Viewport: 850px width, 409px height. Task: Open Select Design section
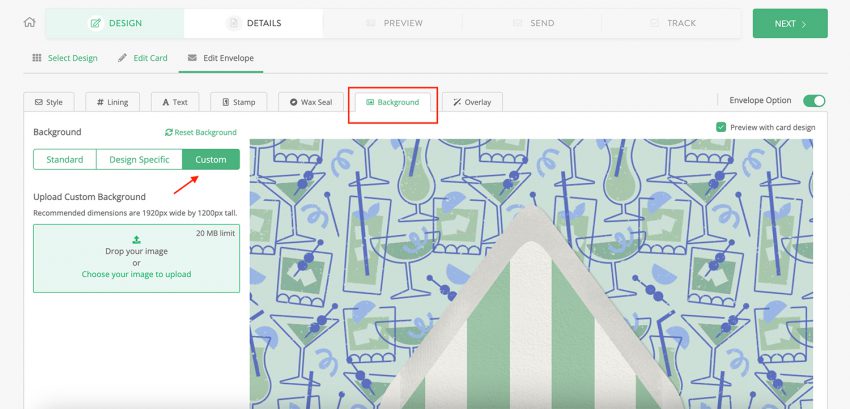(x=65, y=58)
